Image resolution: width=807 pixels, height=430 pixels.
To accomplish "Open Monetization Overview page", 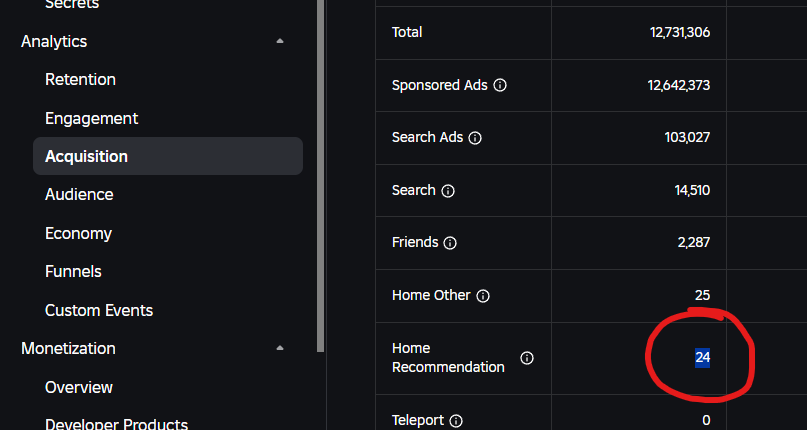I will tap(79, 387).
